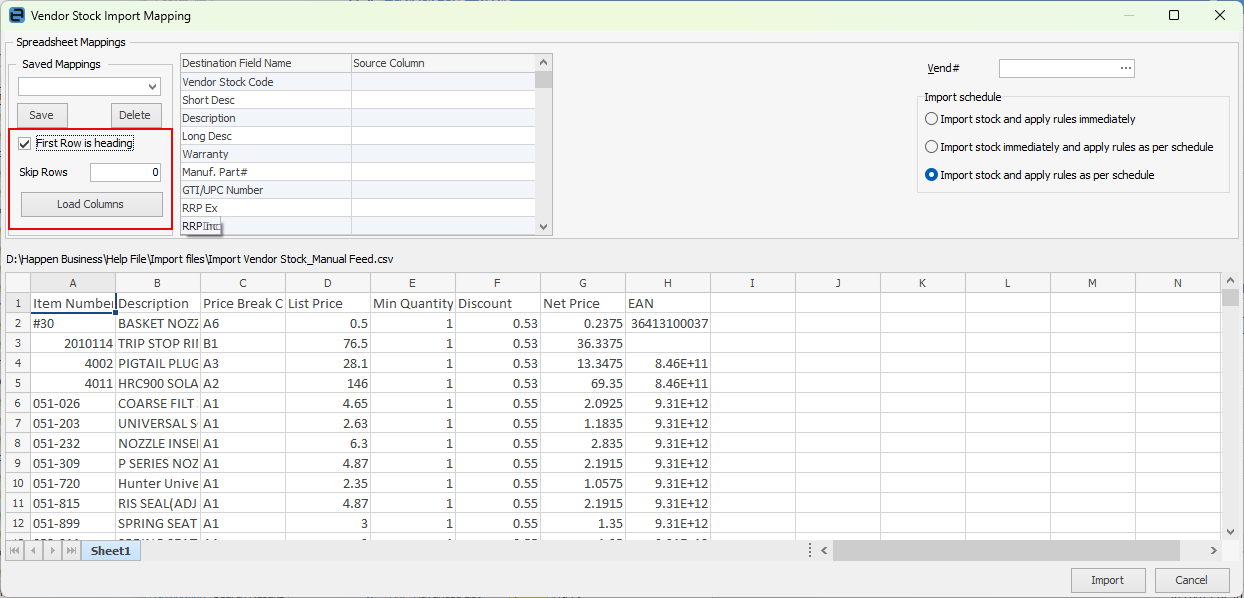The image size is (1244, 598).
Task: Click the sheet tab bar splitter dots
Action: pos(810,550)
